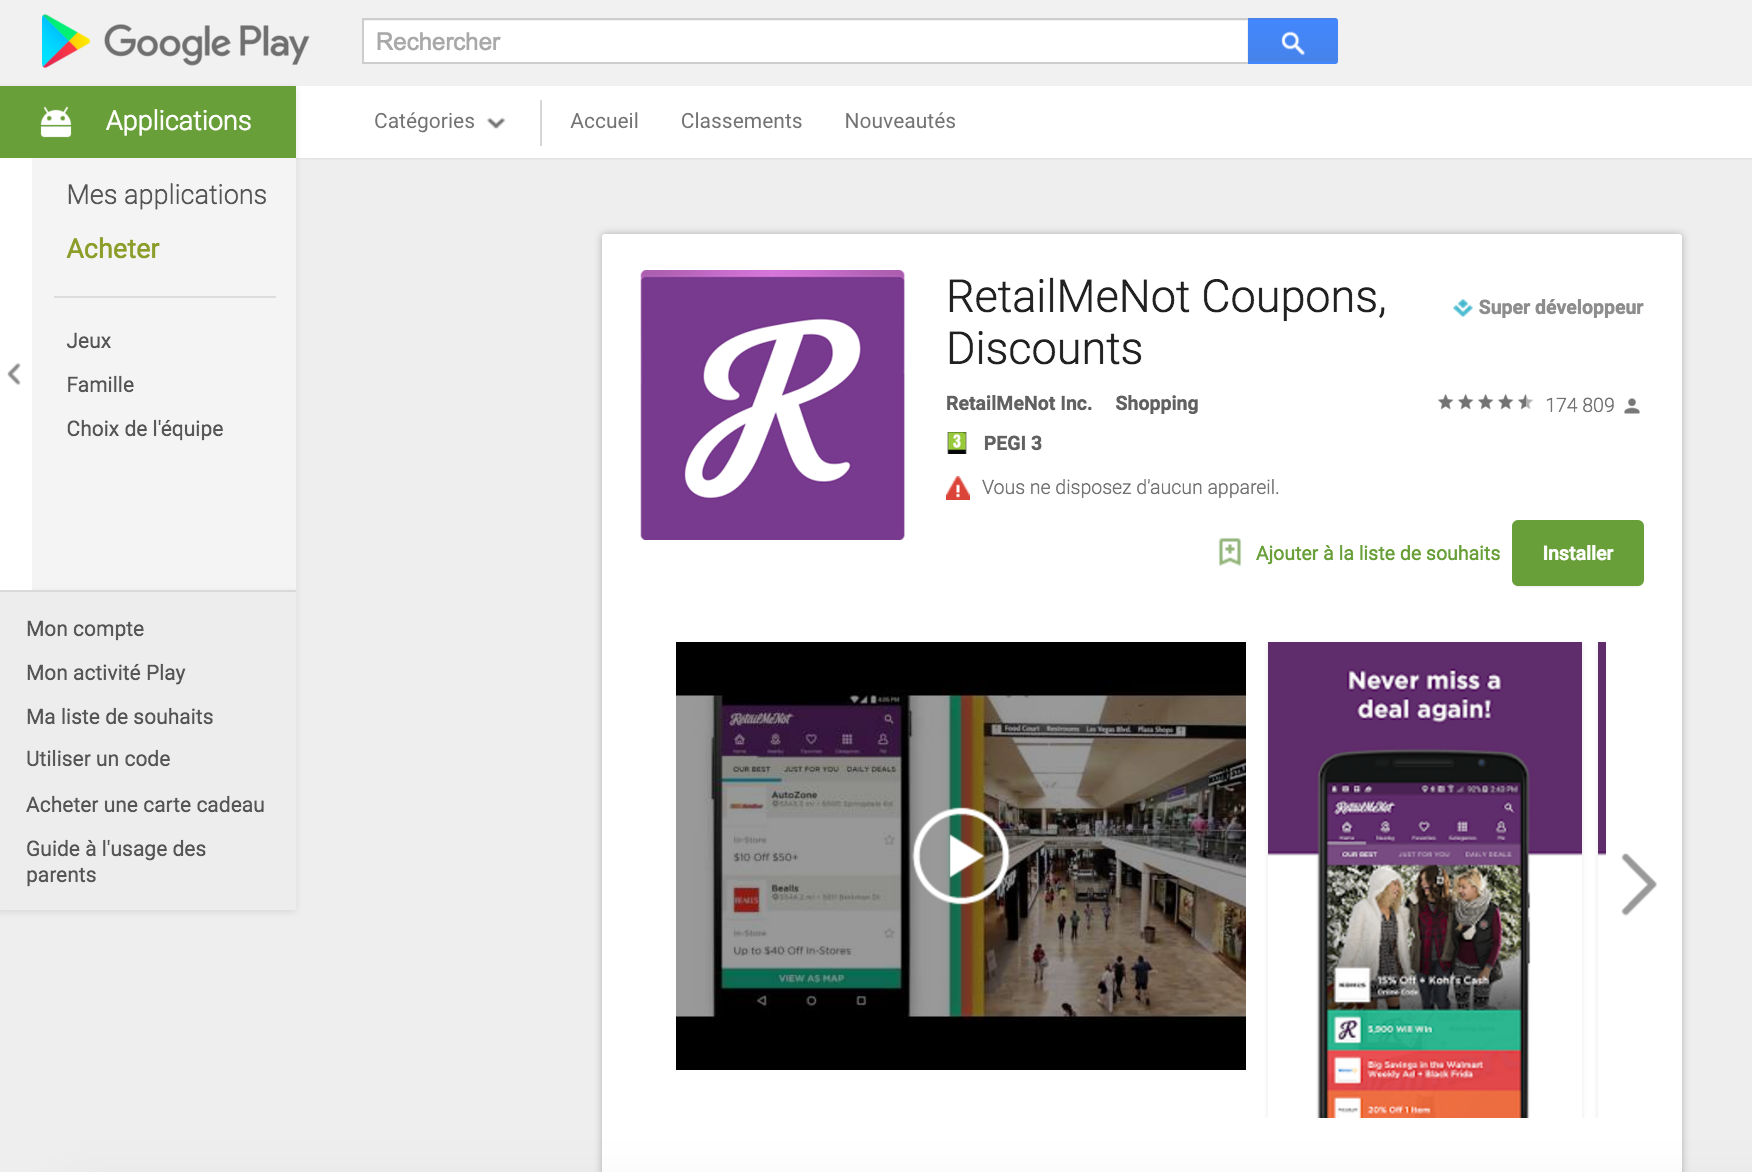1752x1172 pixels.
Task: Click the 174 809 reviews count
Action: [x=1579, y=405]
